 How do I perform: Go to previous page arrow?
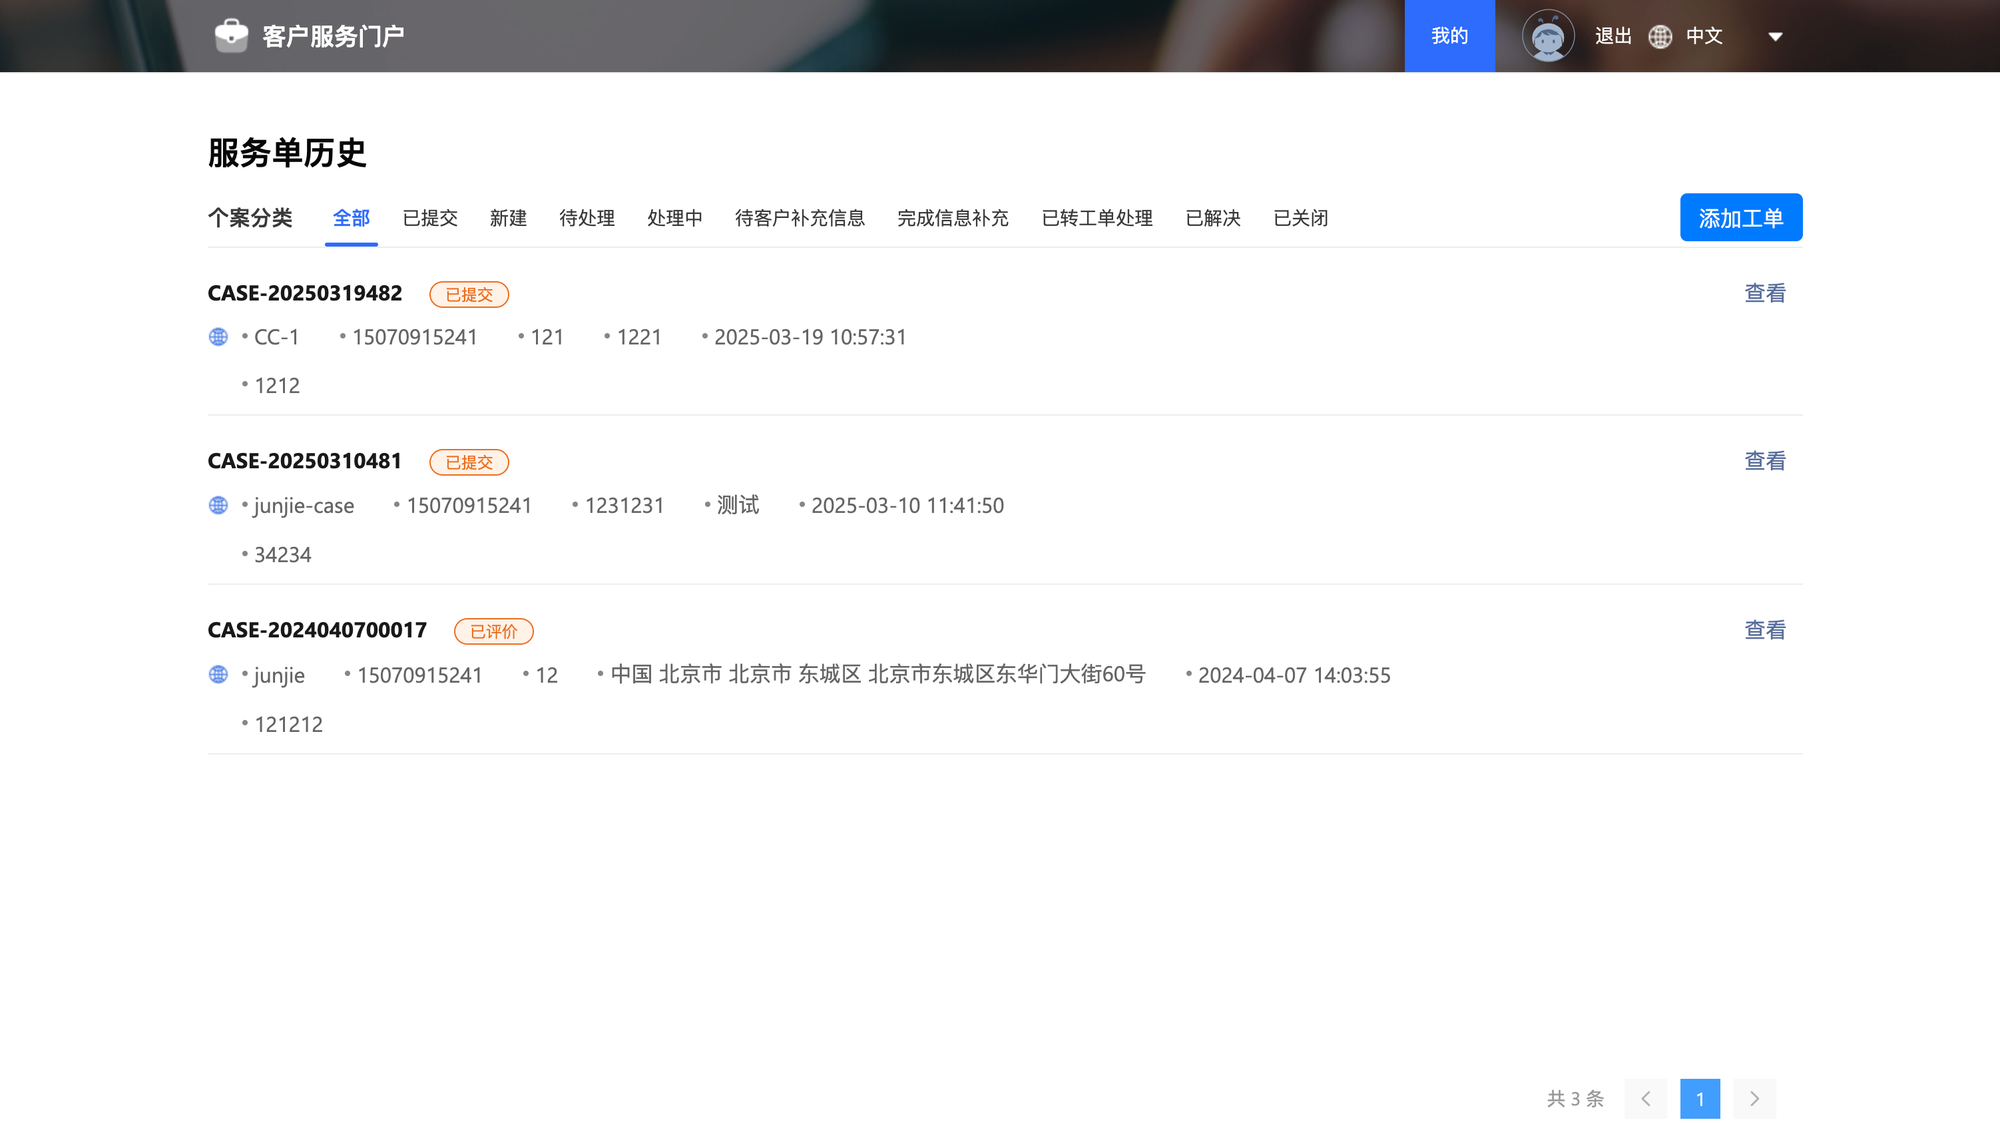pyautogui.click(x=1645, y=1098)
